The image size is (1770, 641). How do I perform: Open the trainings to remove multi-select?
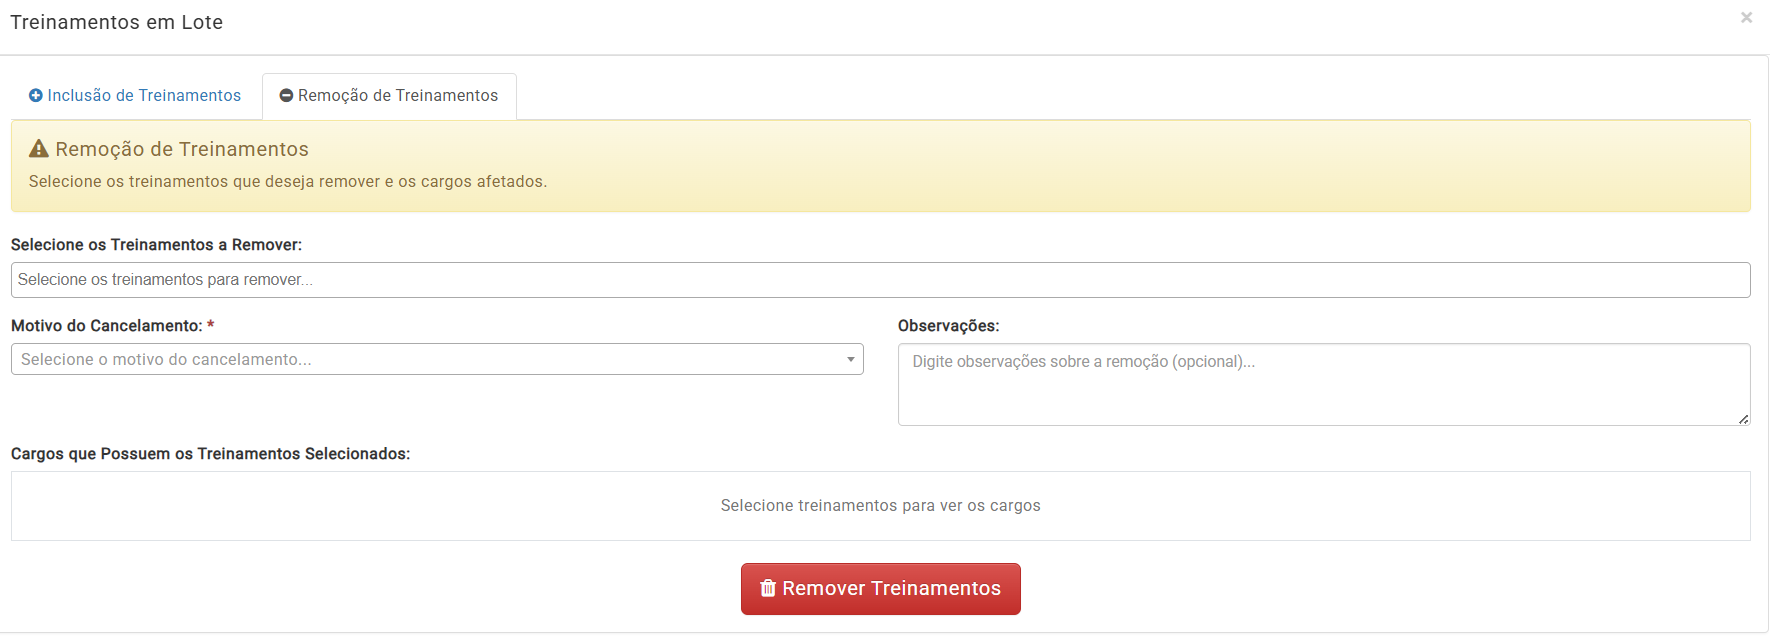(880, 280)
